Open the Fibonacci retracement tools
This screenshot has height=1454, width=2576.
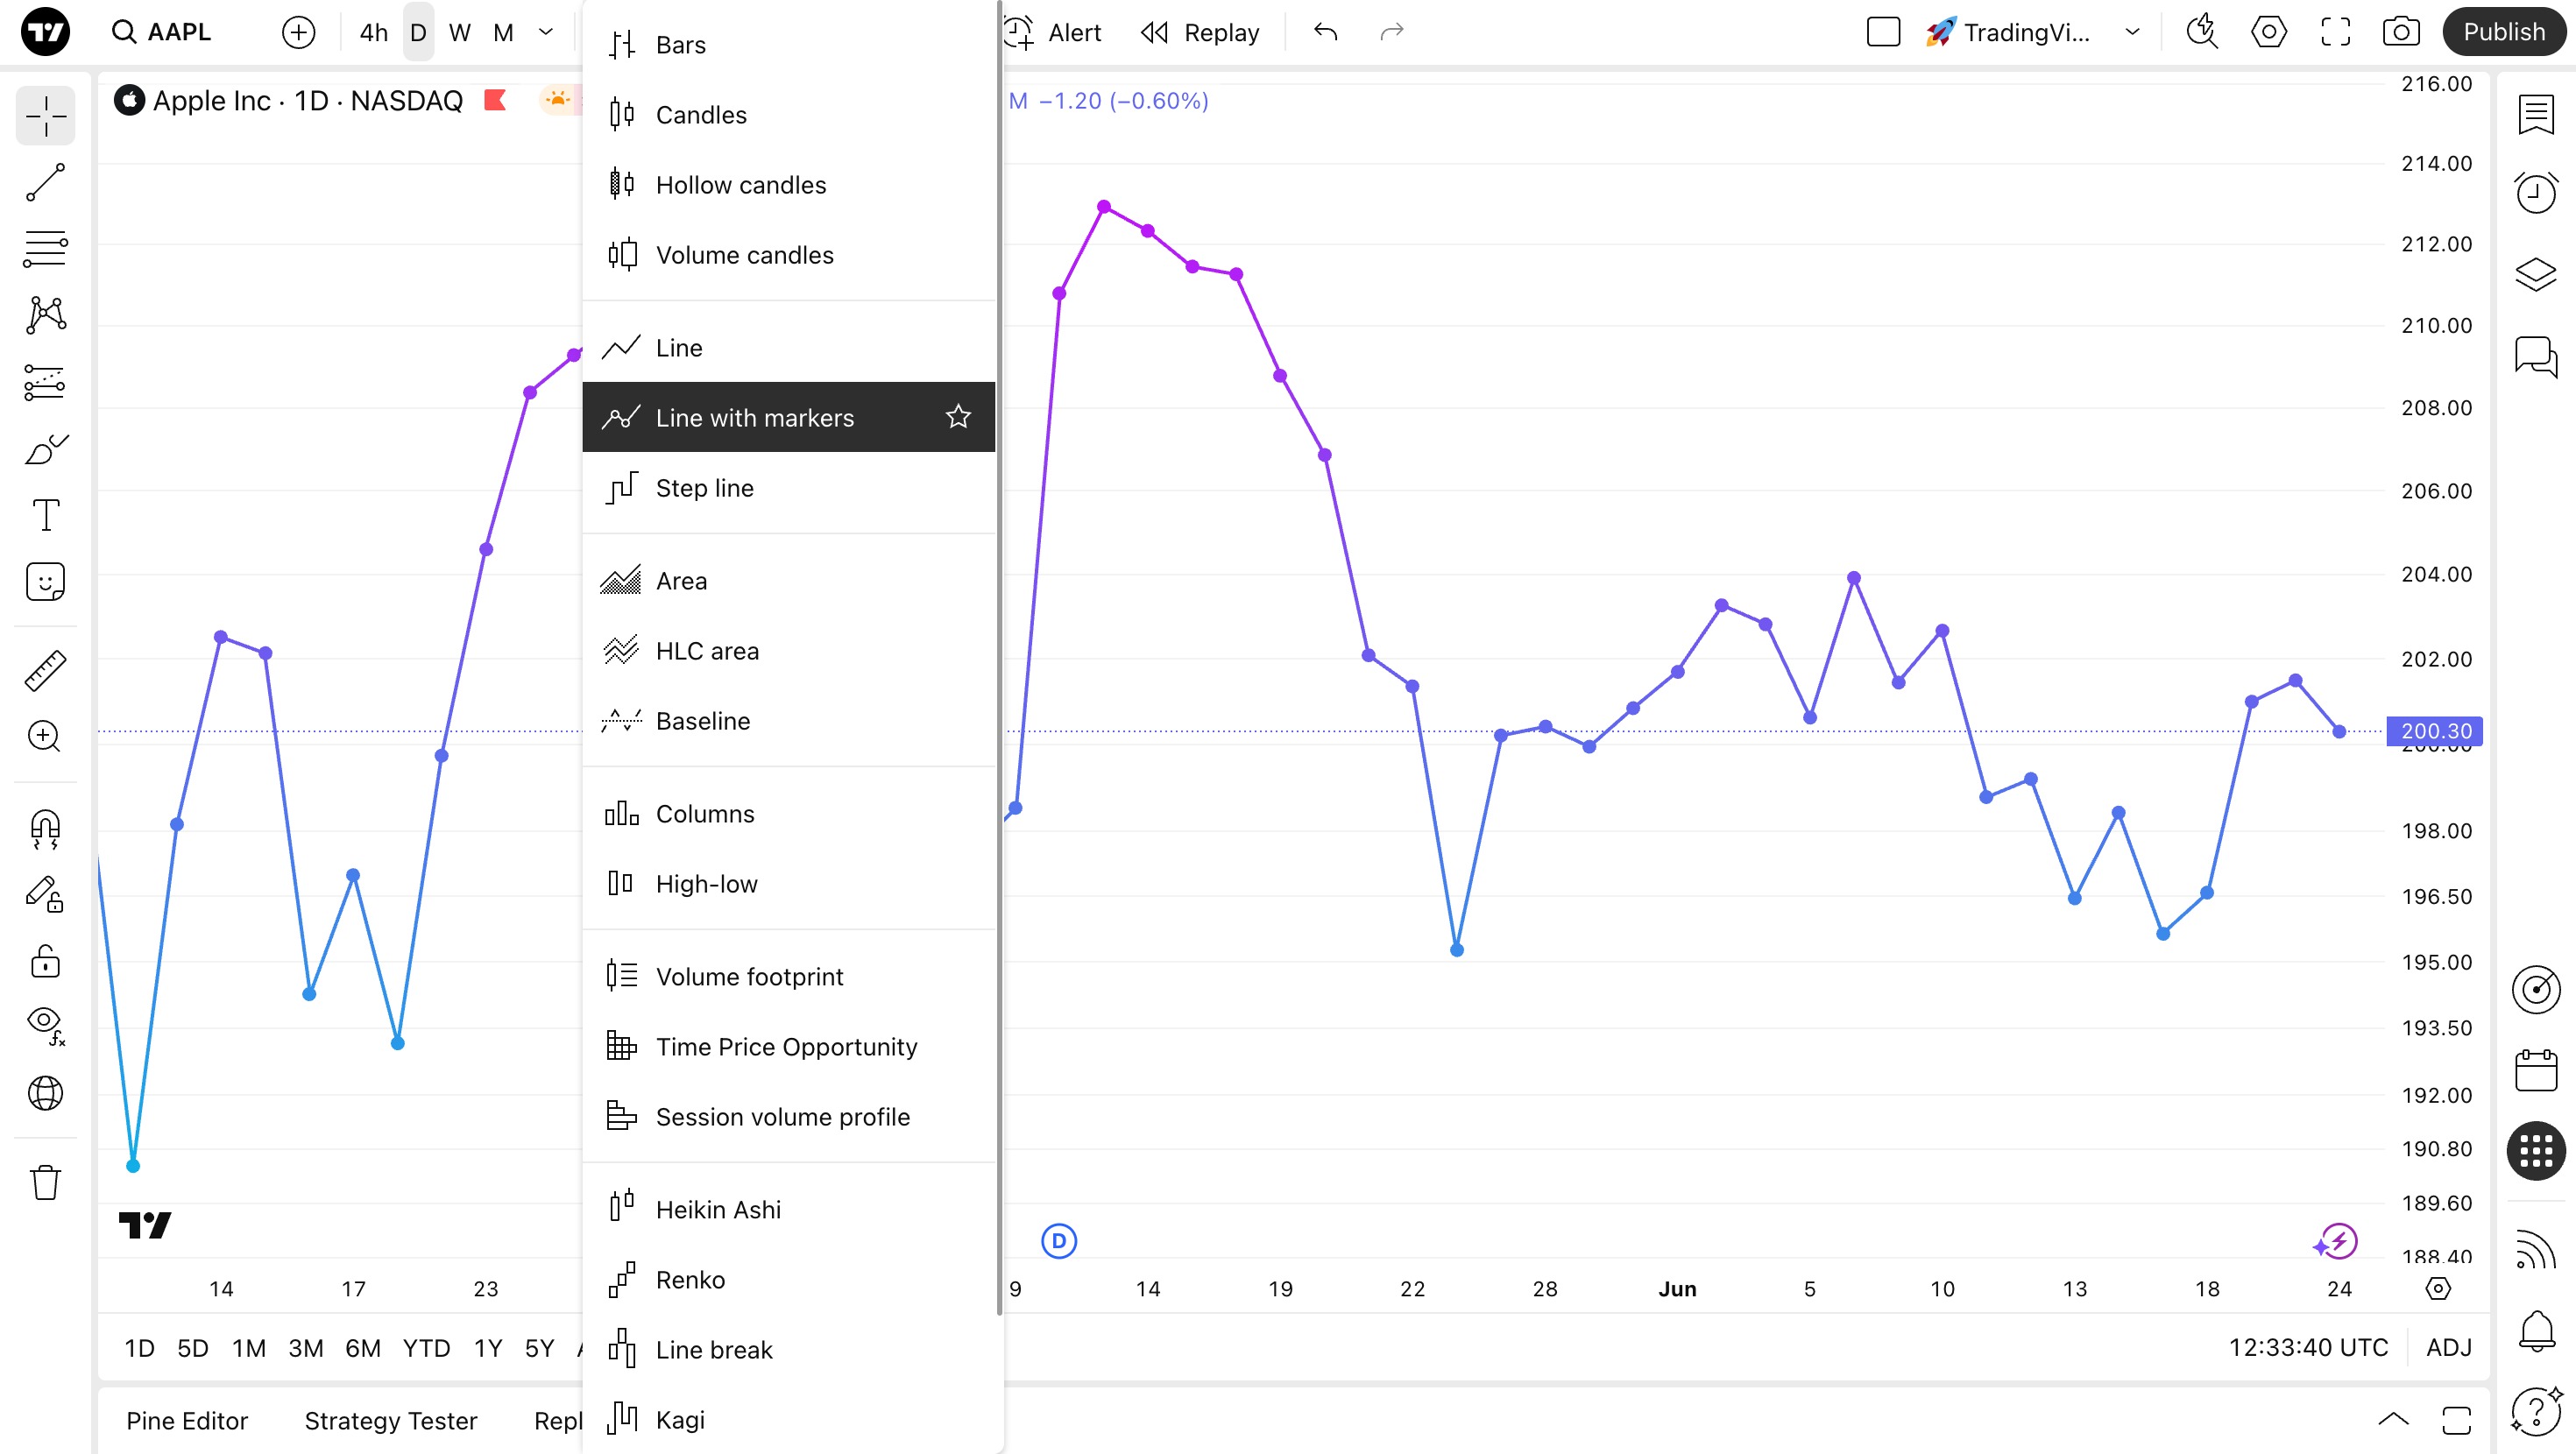pyautogui.click(x=45, y=248)
